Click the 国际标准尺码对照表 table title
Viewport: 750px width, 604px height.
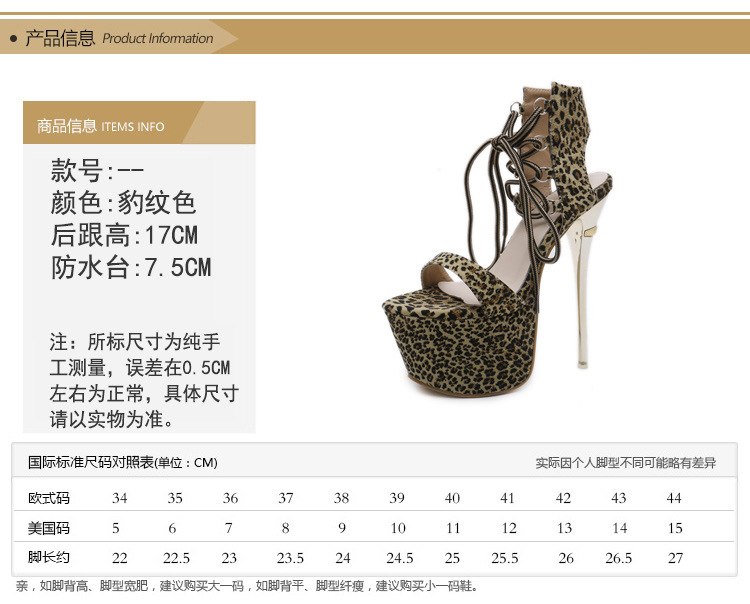122,462
